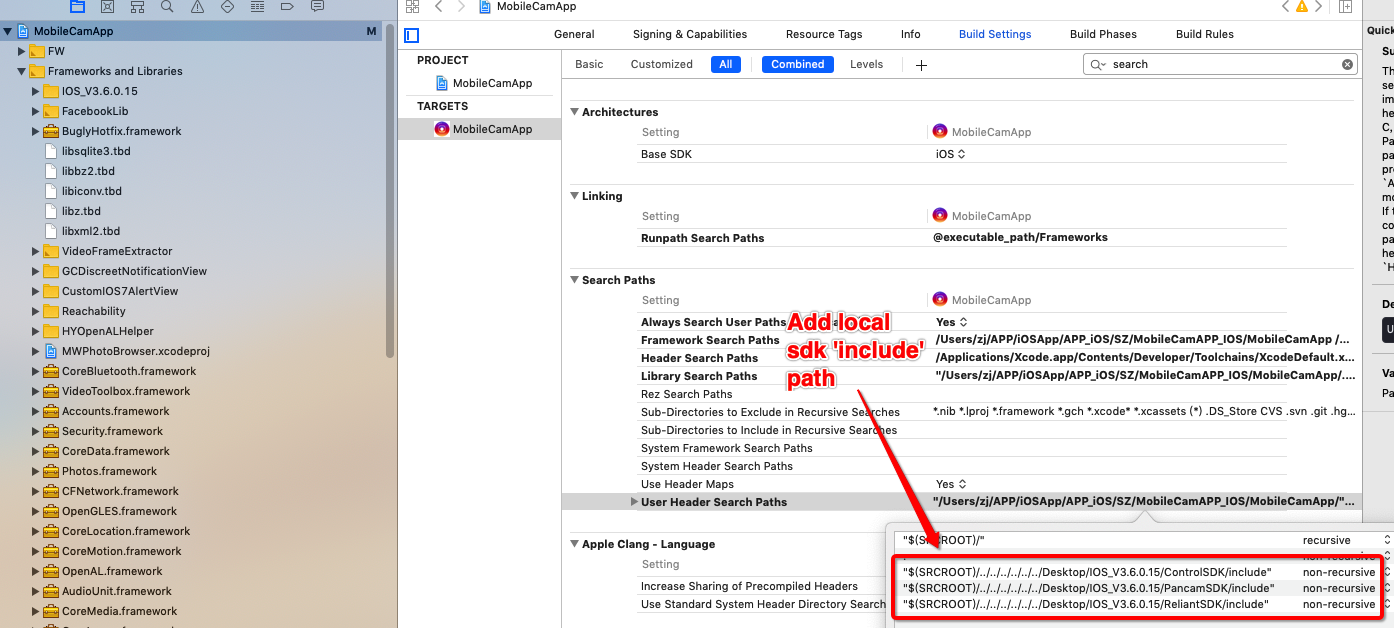This screenshot has width=1394, height=628.
Task: Show Customized build settings filter
Action: pyautogui.click(x=661, y=64)
